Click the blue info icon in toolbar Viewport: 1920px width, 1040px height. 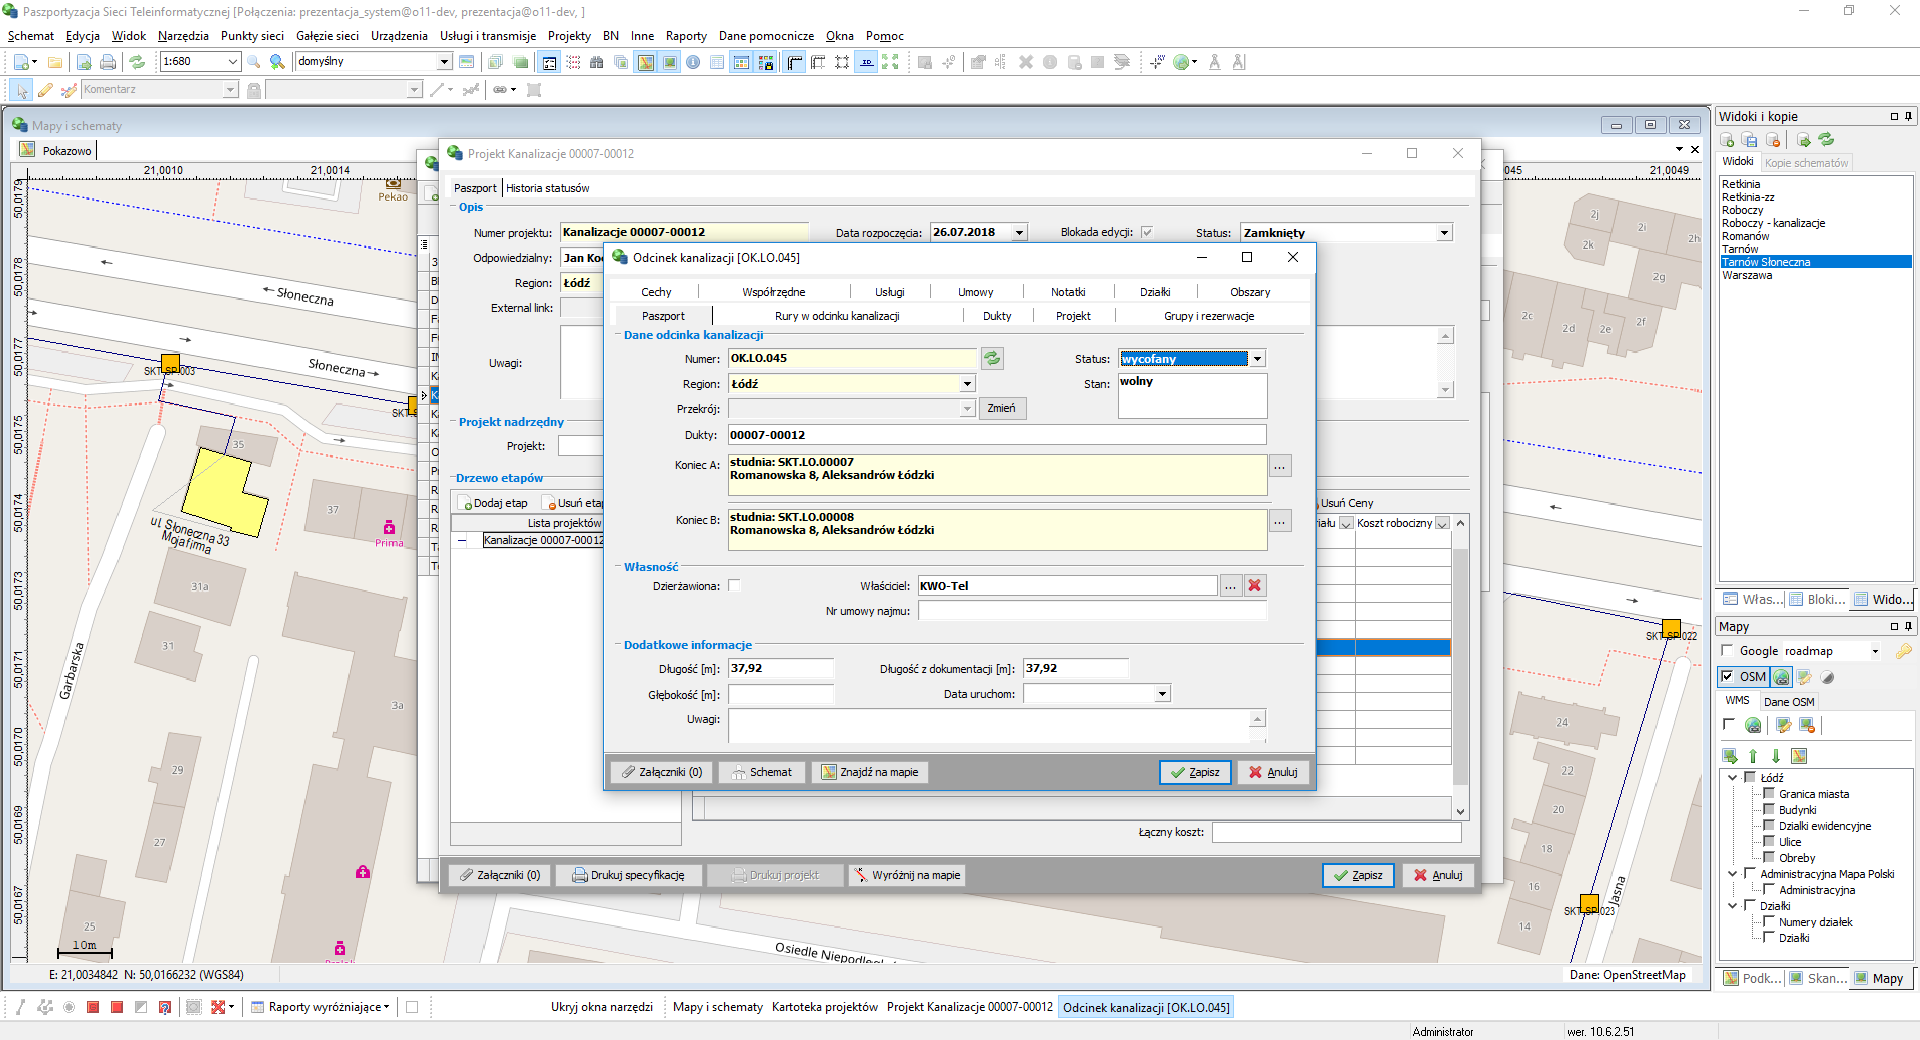click(693, 62)
